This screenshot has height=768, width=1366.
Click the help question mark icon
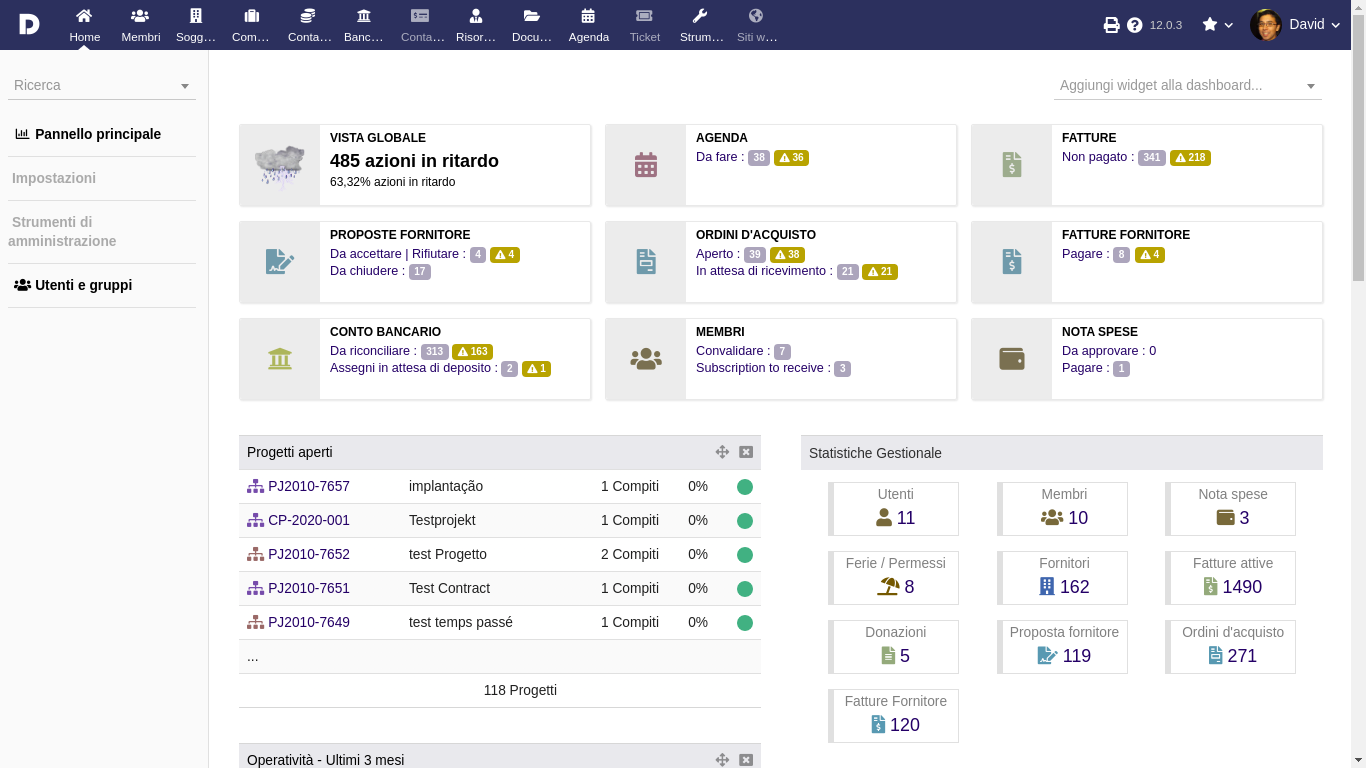pyautogui.click(x=1134, y=25)
